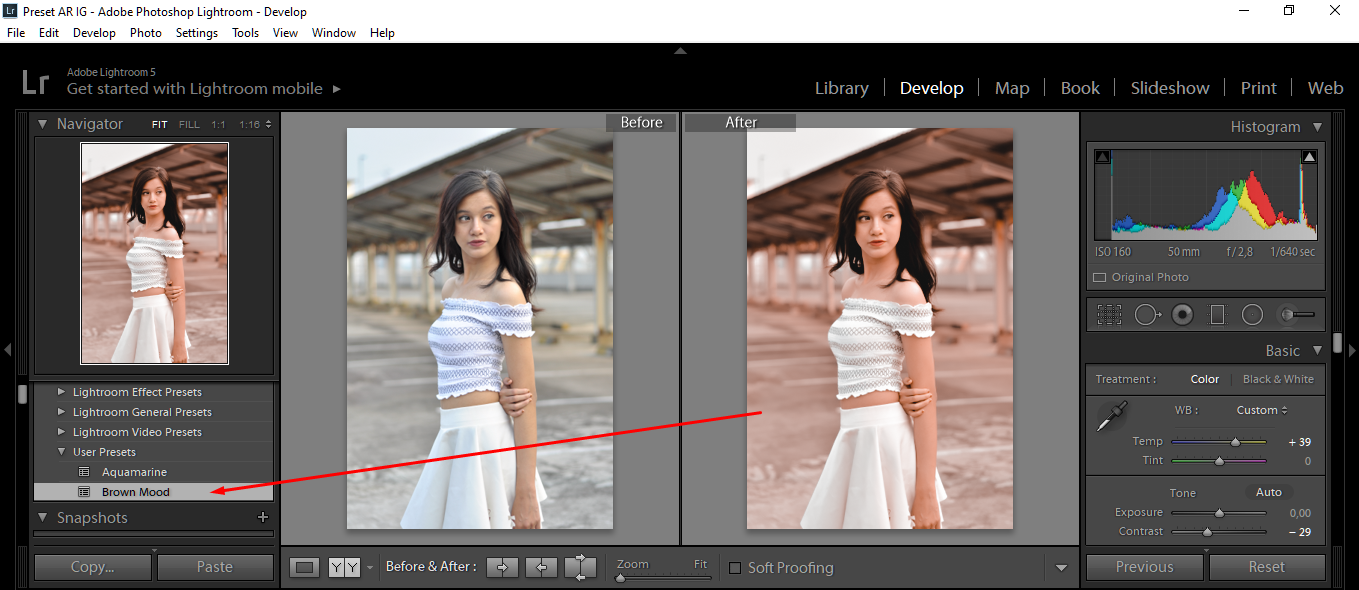Open the Develop menu
Viewport: 1359px width, 590px height.
94,33
